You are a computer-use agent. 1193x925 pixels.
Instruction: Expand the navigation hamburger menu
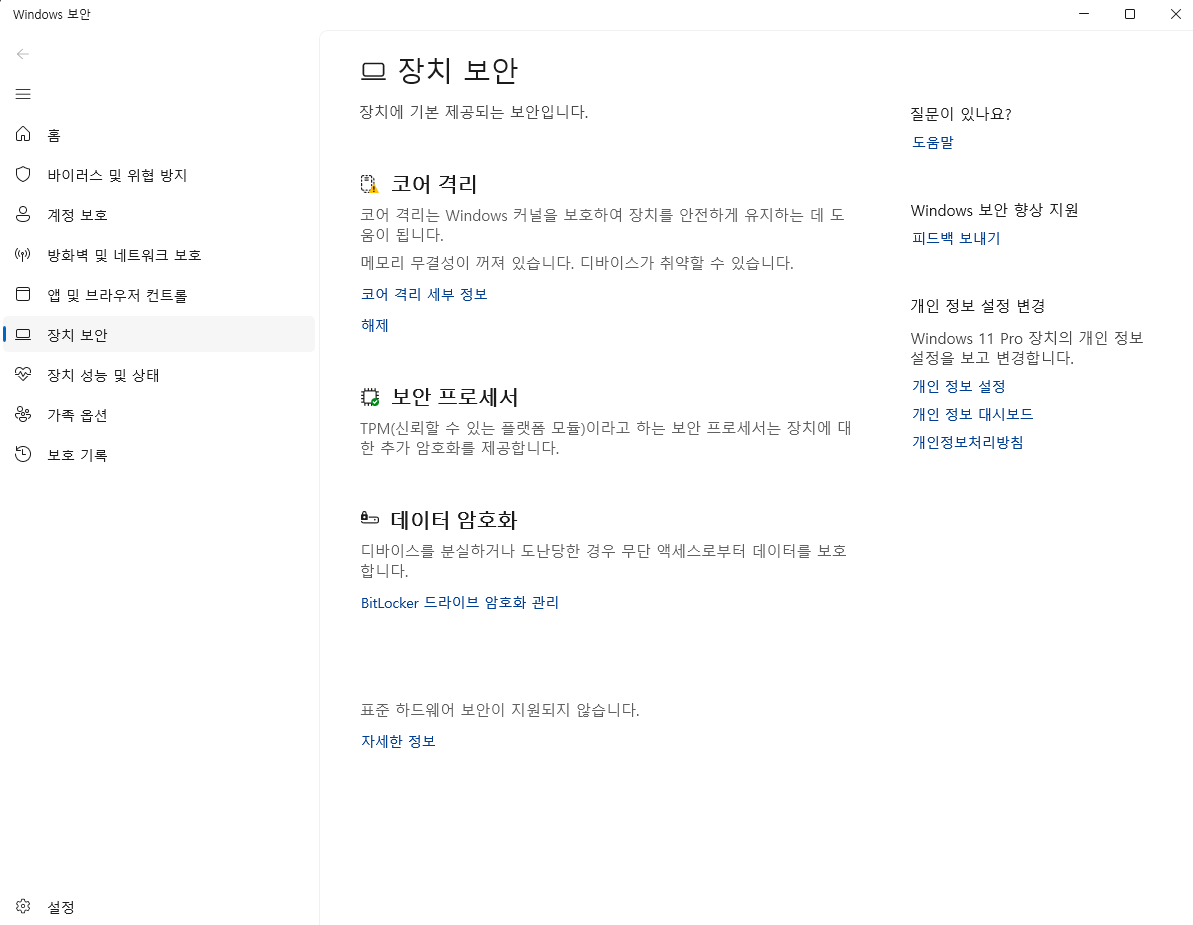click(22, 93)
